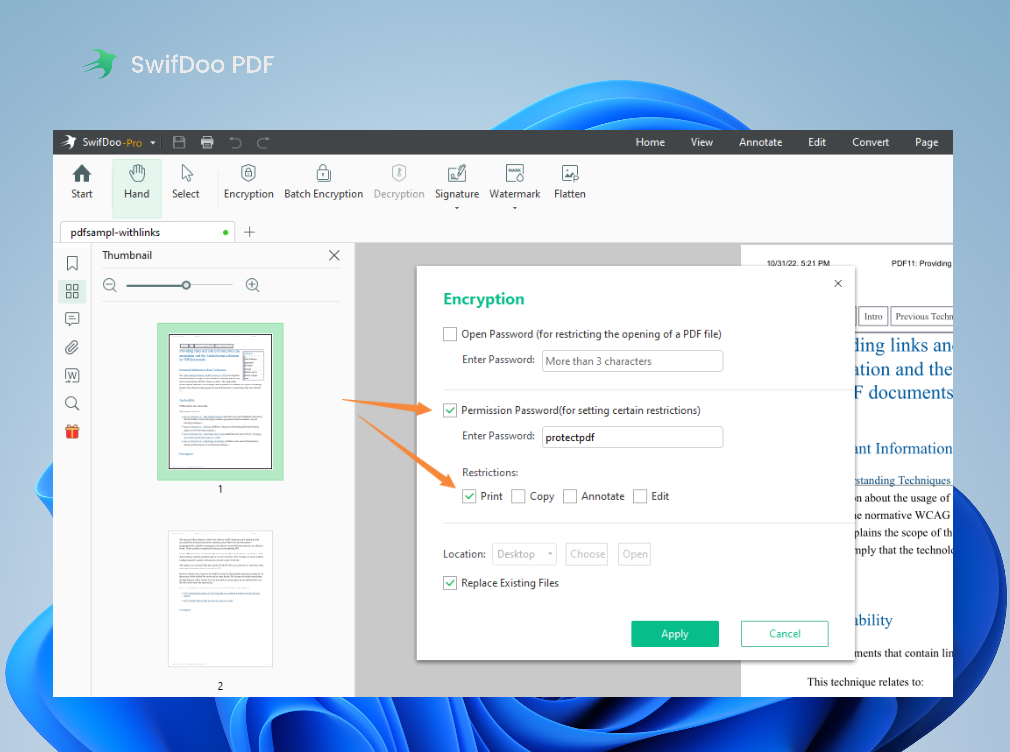The image size is (1010, 752).
Task: Click the Permission Password field with protectpdf
Action: pos(632,437)
